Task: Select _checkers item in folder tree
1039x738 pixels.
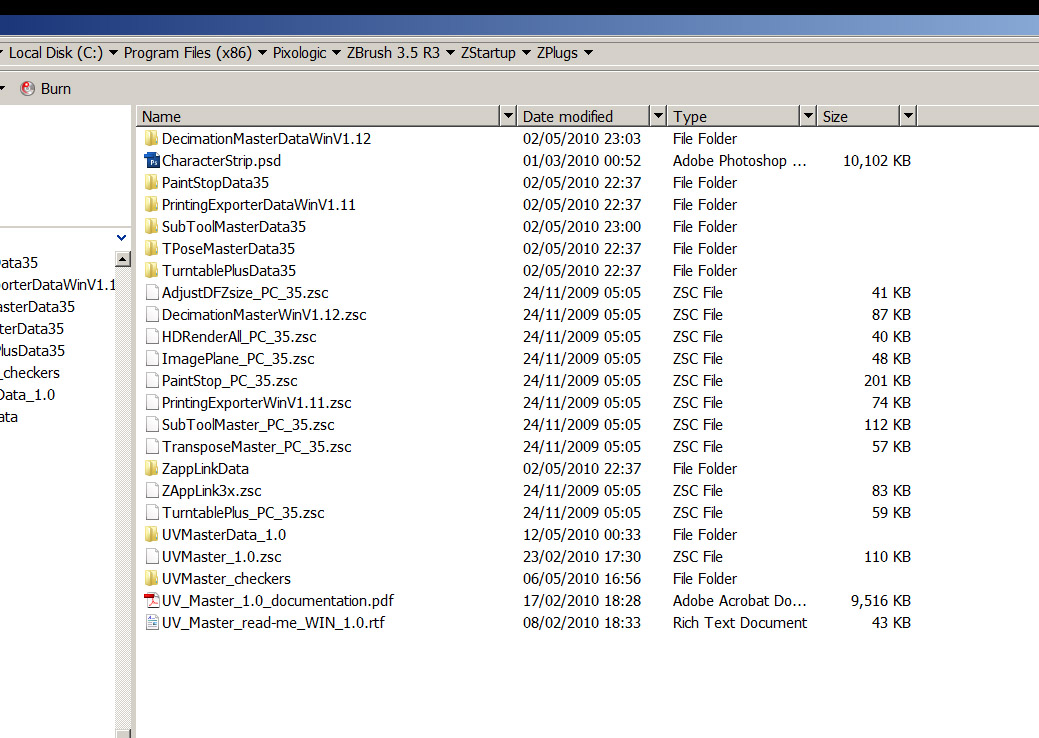Action: point(30,372)
